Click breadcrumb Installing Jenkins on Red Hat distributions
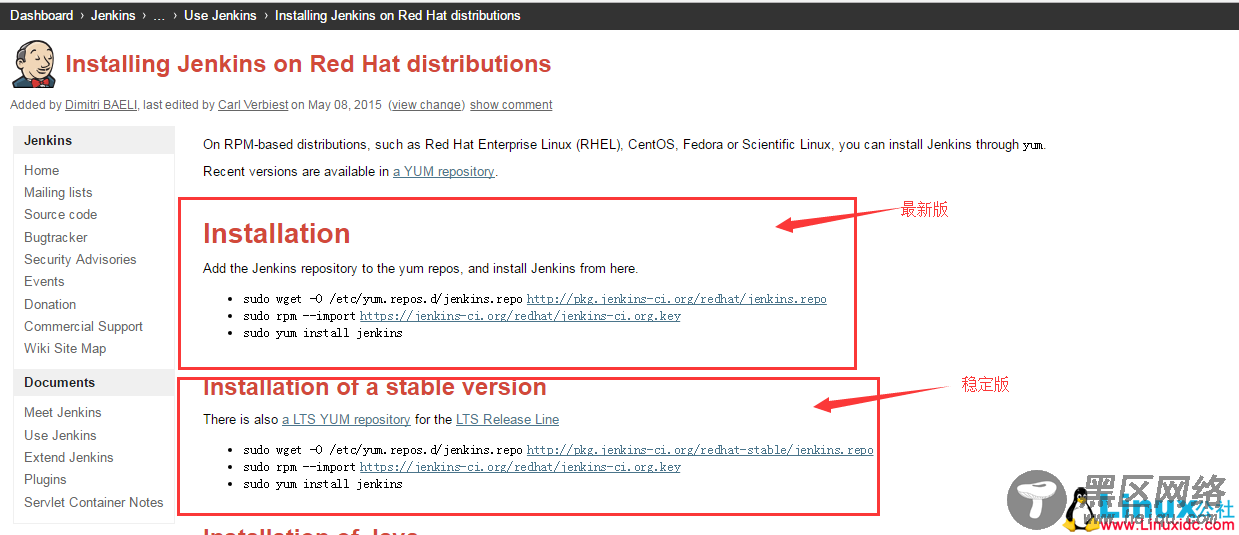 pyautogui.click(x=397, y=15)
